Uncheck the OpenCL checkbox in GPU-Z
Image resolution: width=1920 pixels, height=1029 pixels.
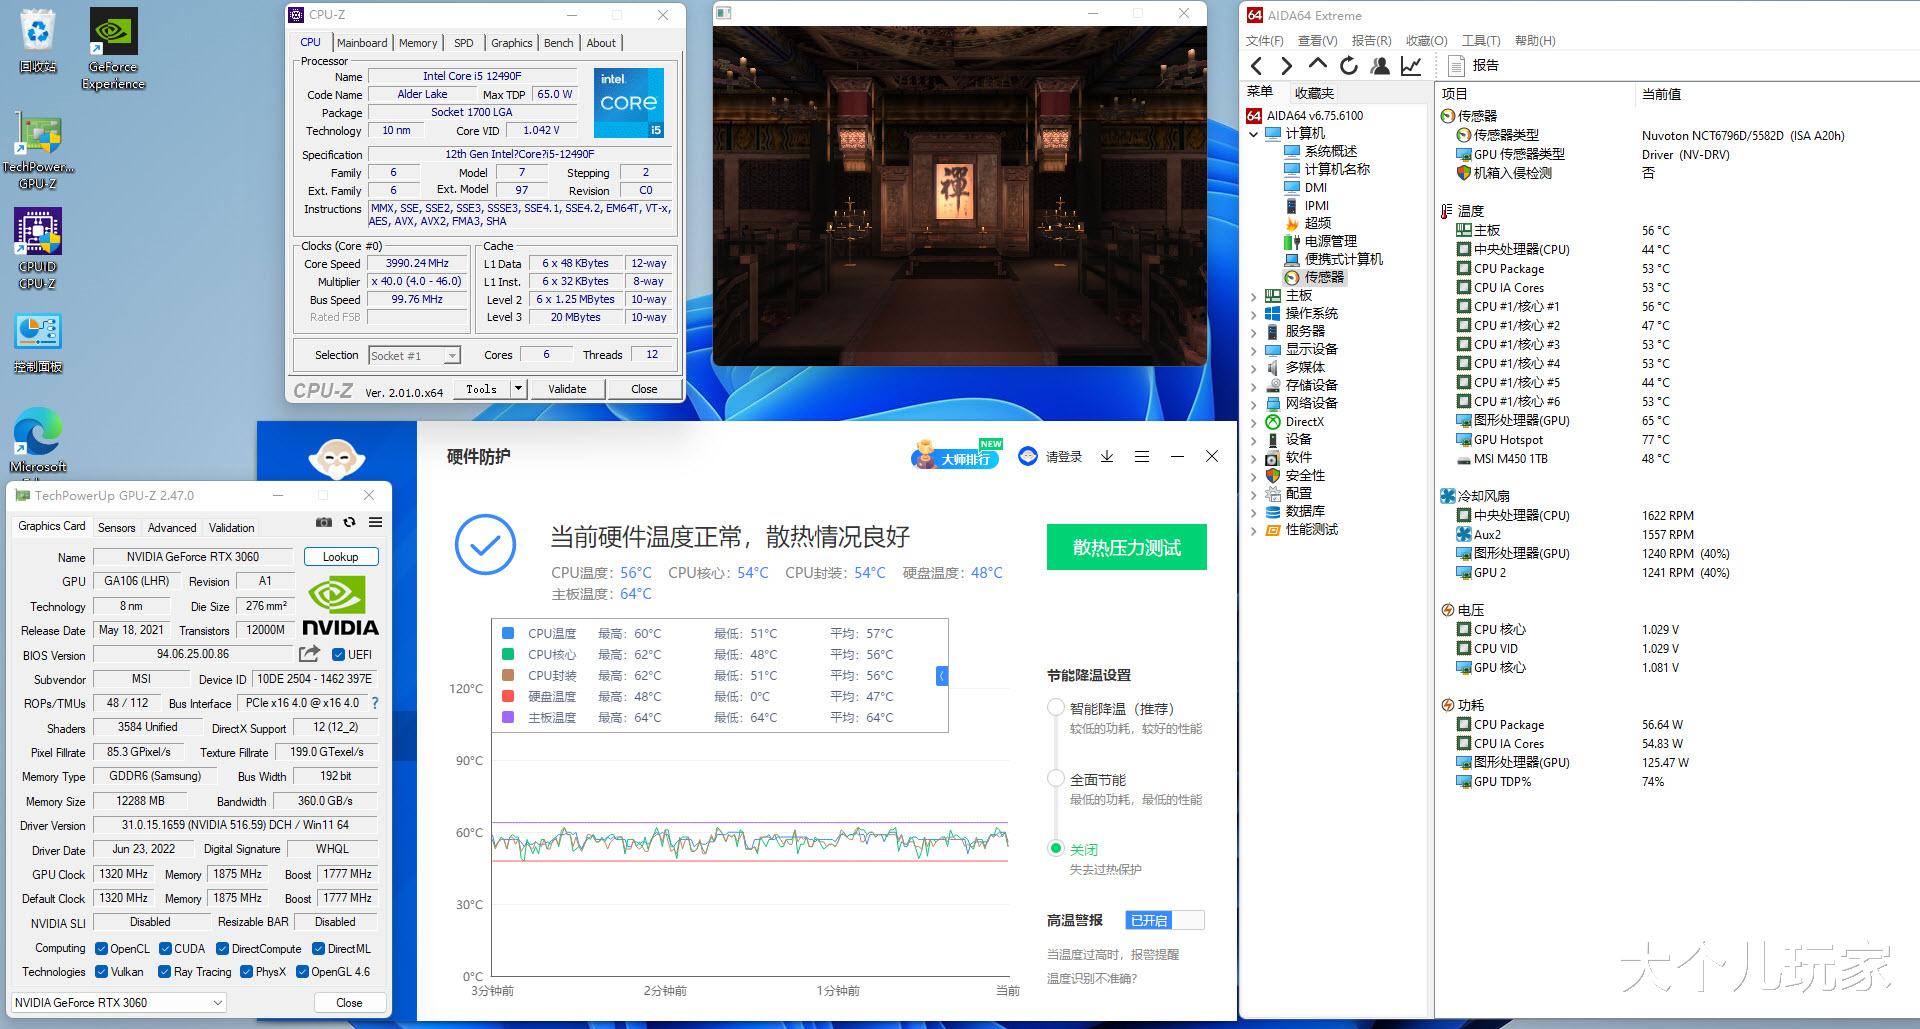(101, 947)
